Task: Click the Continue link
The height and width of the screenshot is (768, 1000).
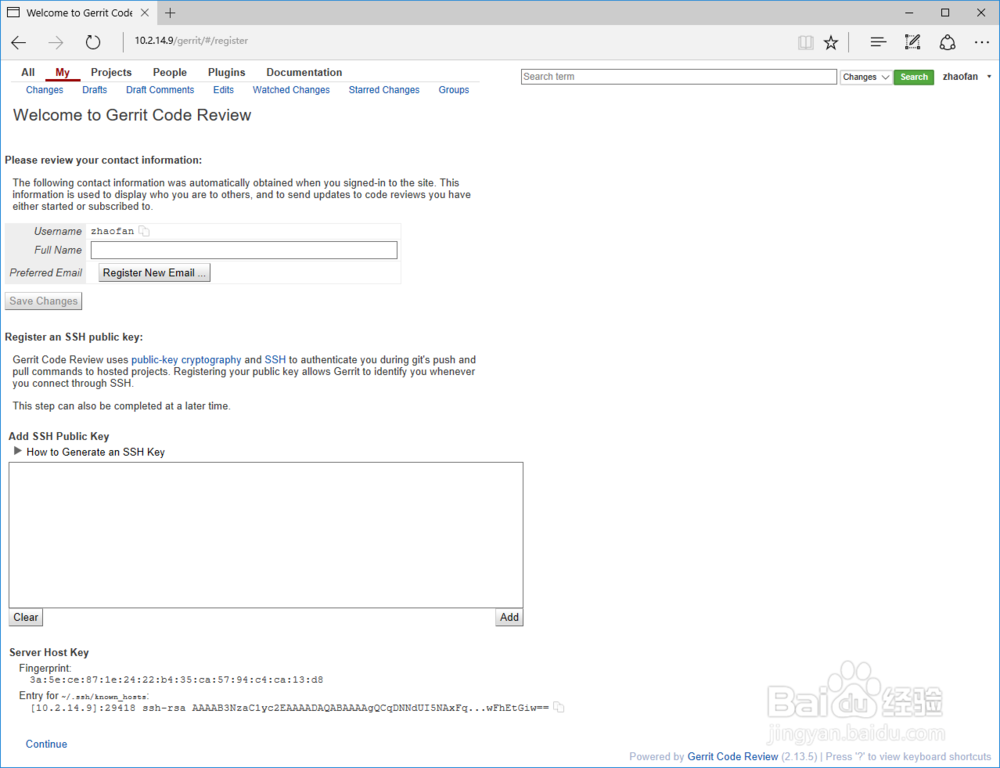Action: pos(46,744)
